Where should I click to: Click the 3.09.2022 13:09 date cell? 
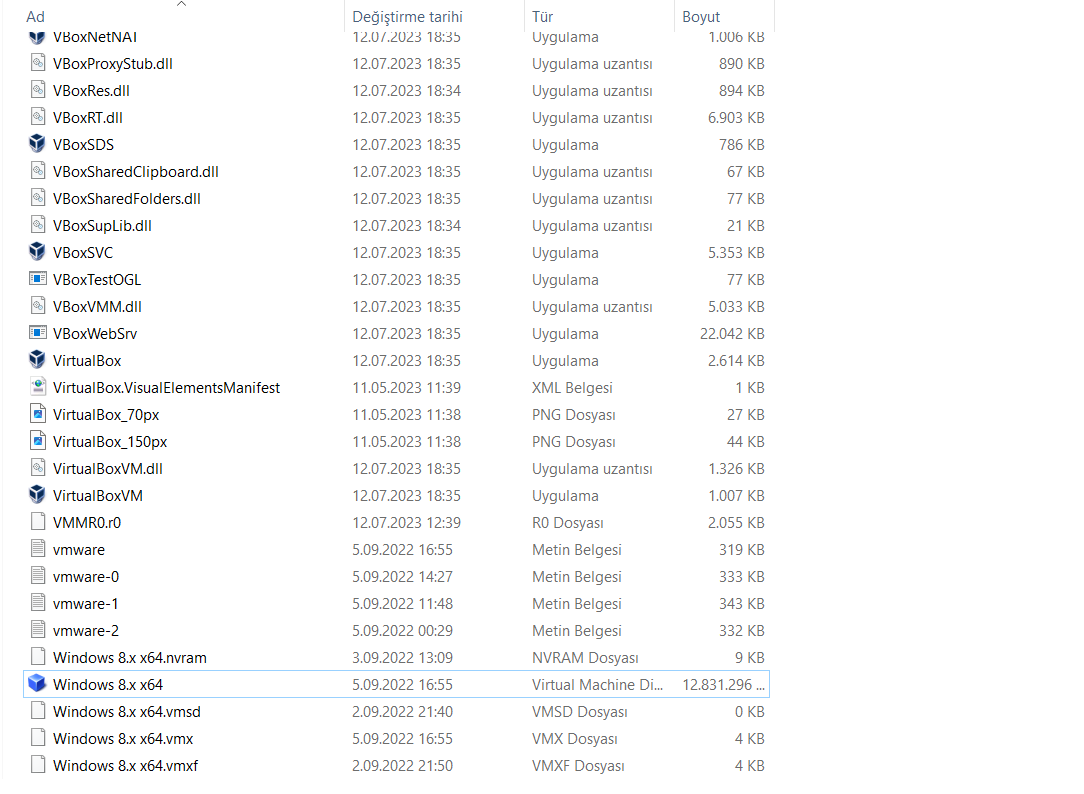(x=402, y=657)
